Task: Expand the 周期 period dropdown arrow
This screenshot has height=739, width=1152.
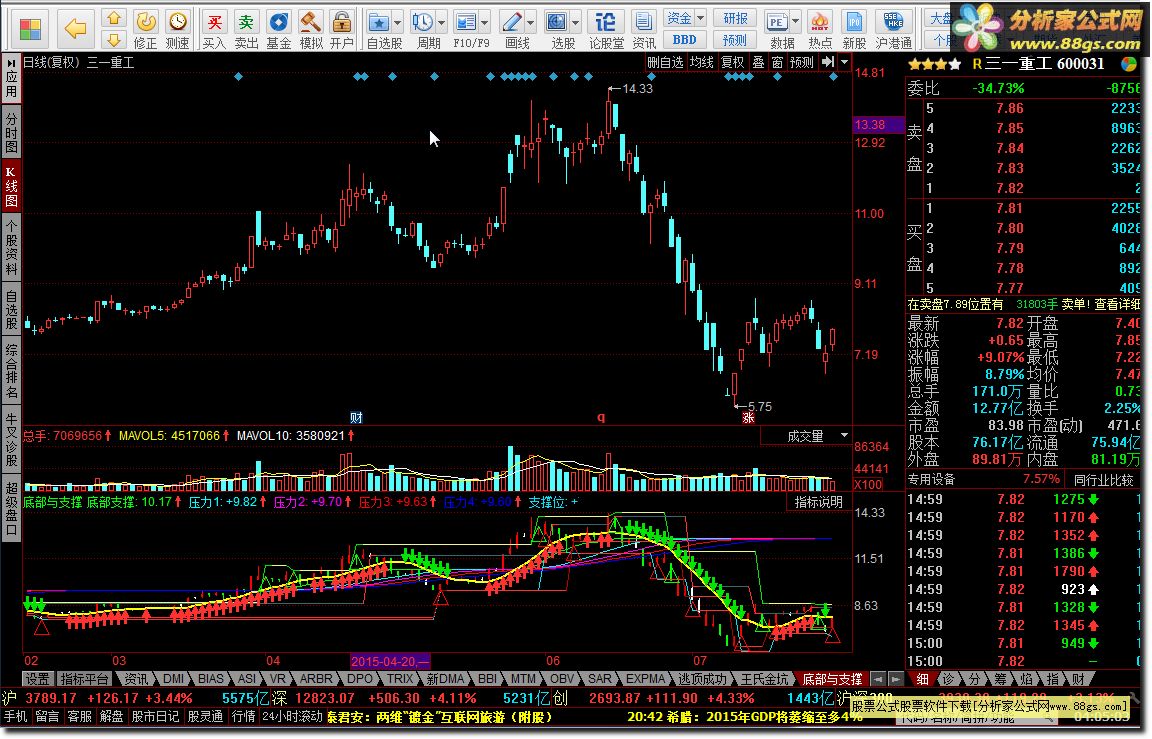Action: tap(442, 23)
